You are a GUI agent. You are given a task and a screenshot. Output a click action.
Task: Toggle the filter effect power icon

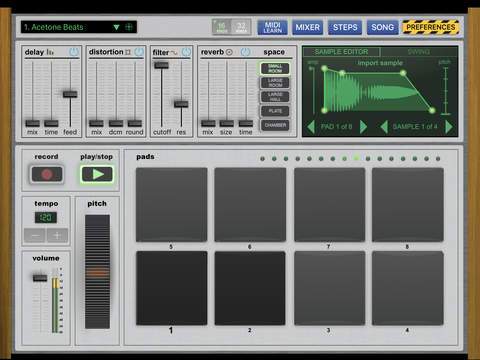tap(186, 52)
